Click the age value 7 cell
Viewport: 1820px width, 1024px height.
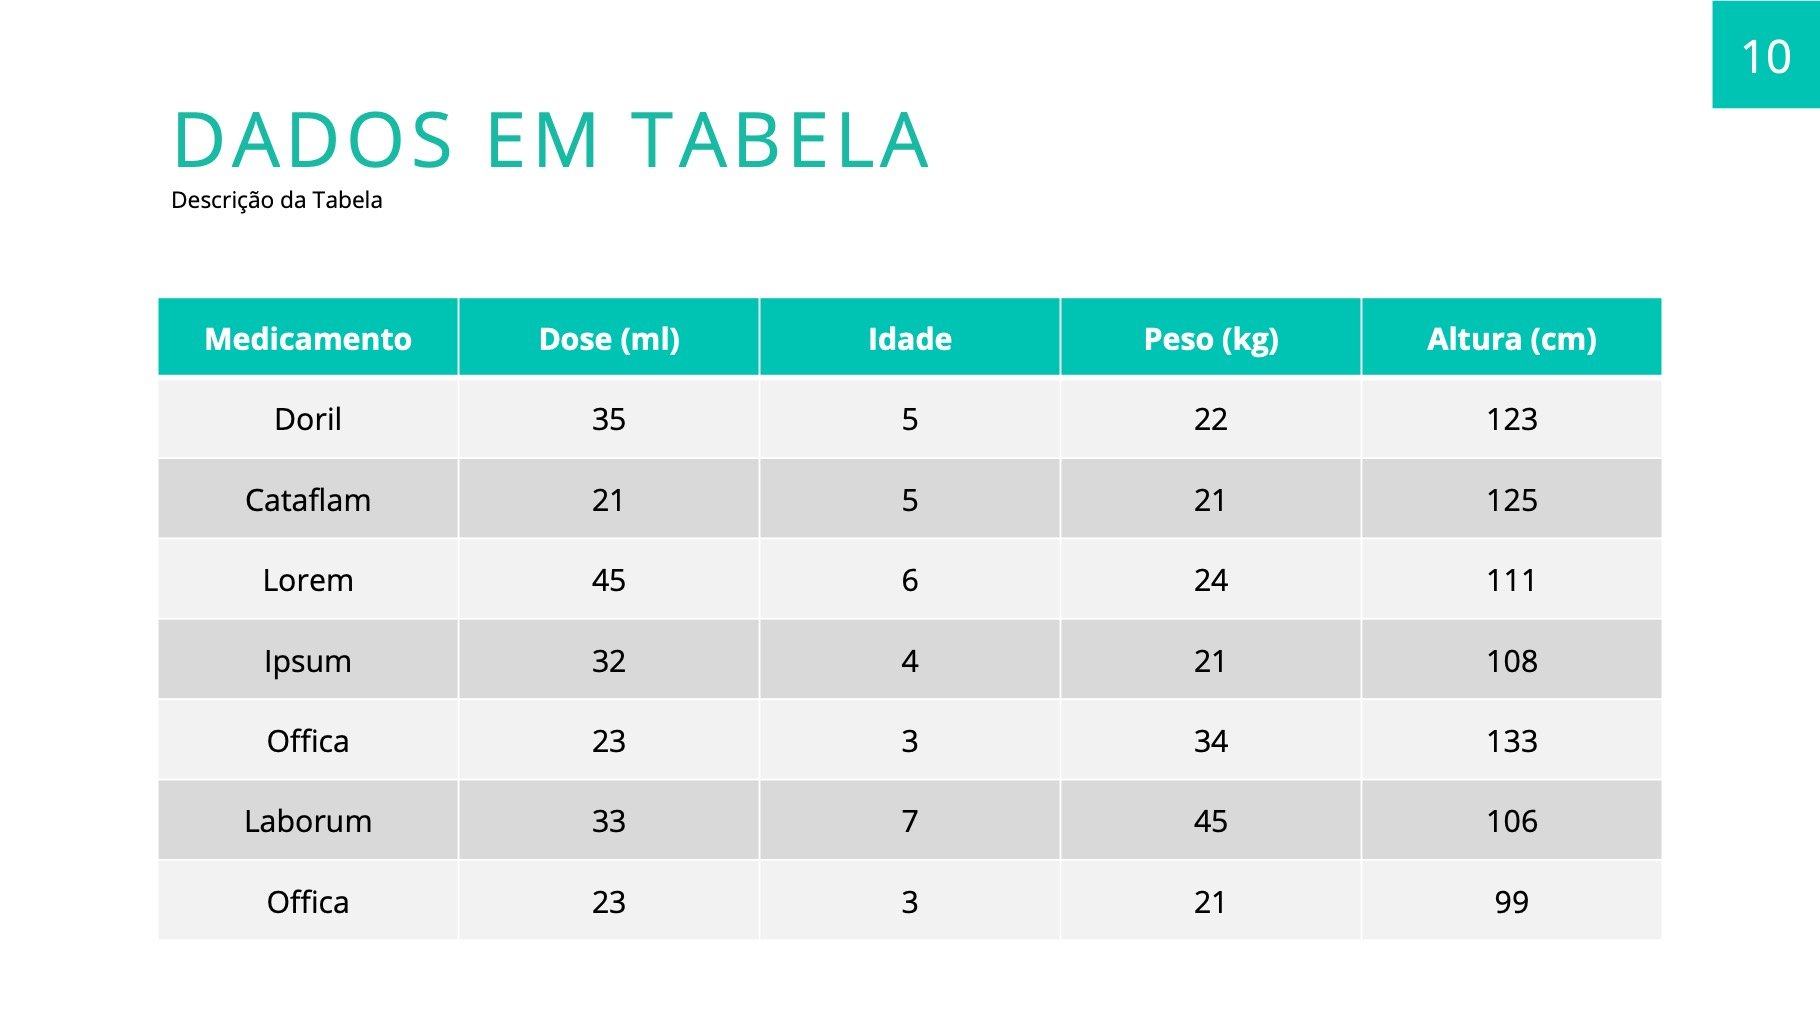point(909,821)
